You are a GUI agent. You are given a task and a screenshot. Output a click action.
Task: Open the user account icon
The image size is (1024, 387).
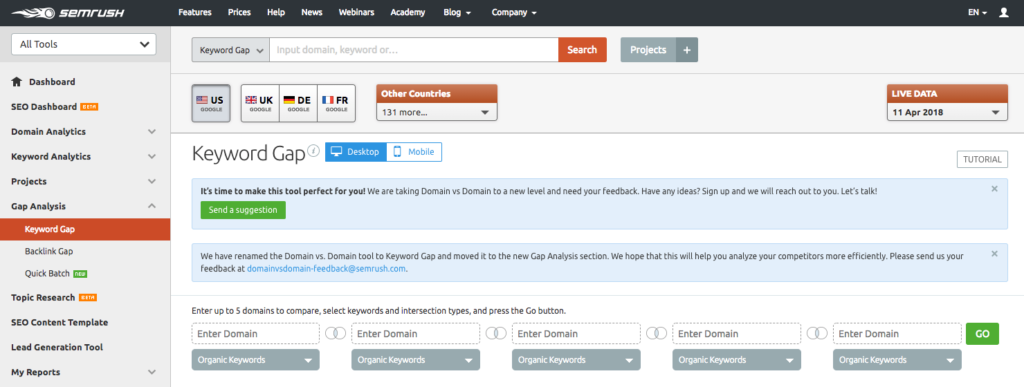tap(1004, 12)
